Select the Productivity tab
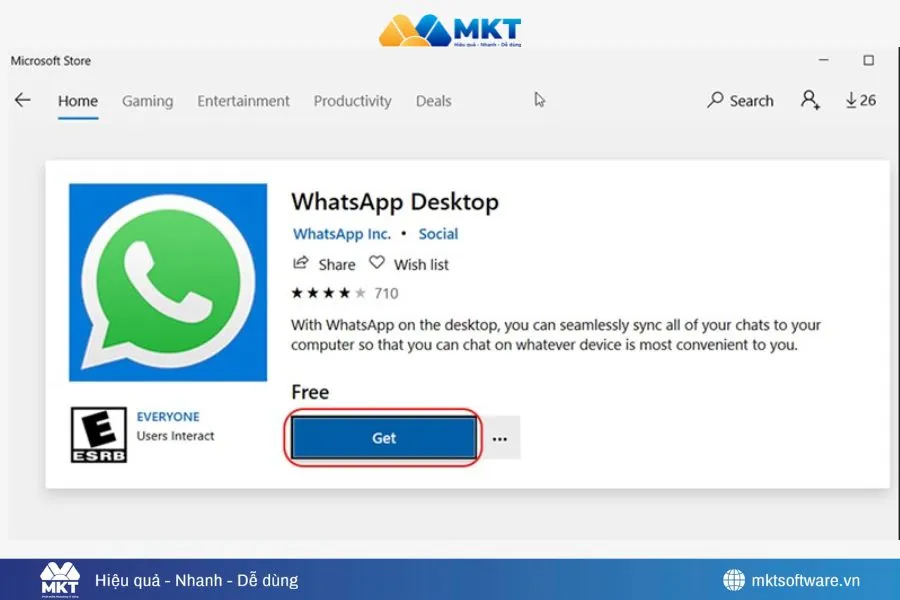The image size is (900, 600). (x=352, y=101)
